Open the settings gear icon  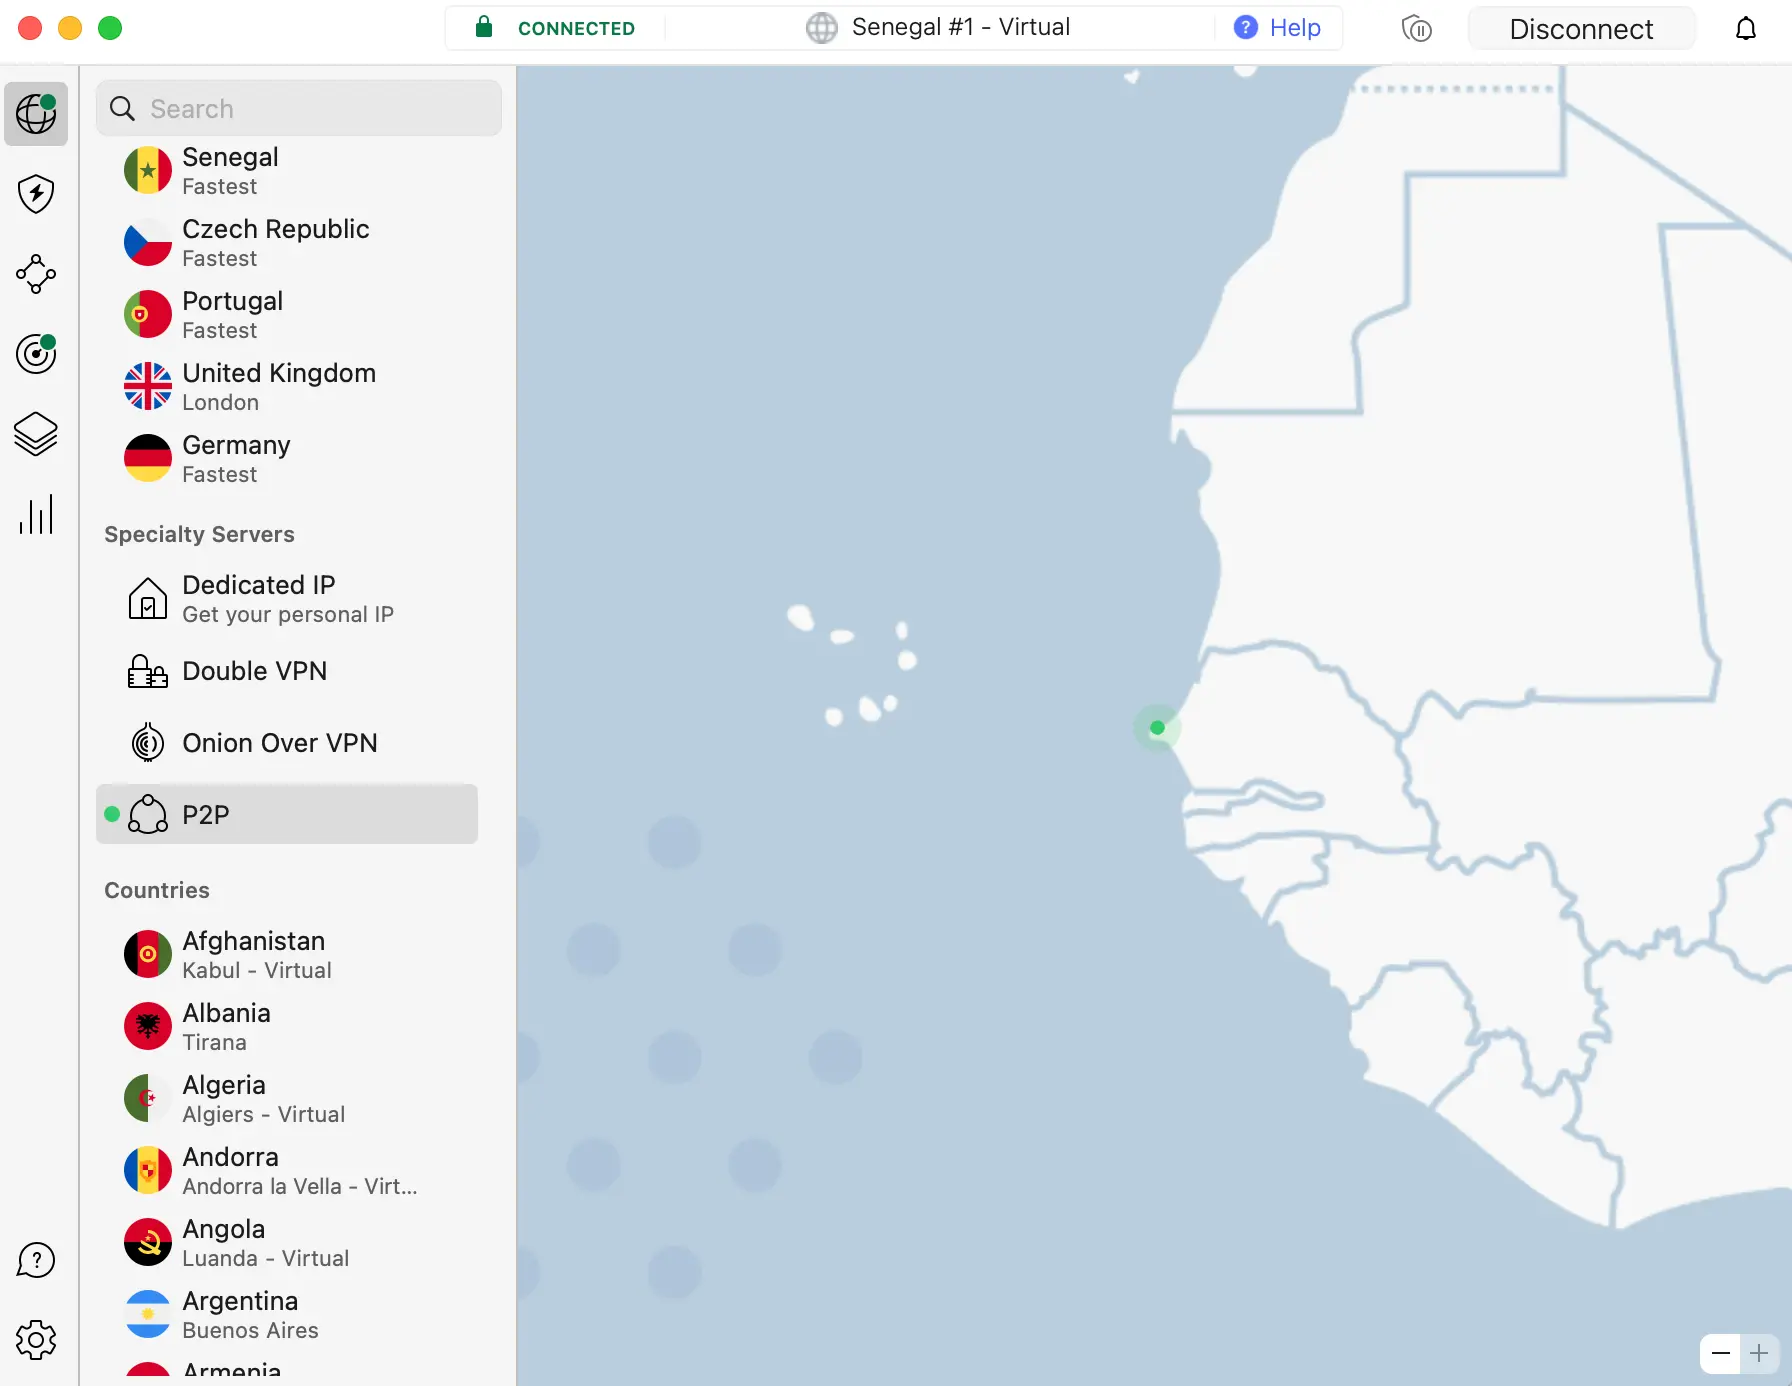[x=36, y=1340]
